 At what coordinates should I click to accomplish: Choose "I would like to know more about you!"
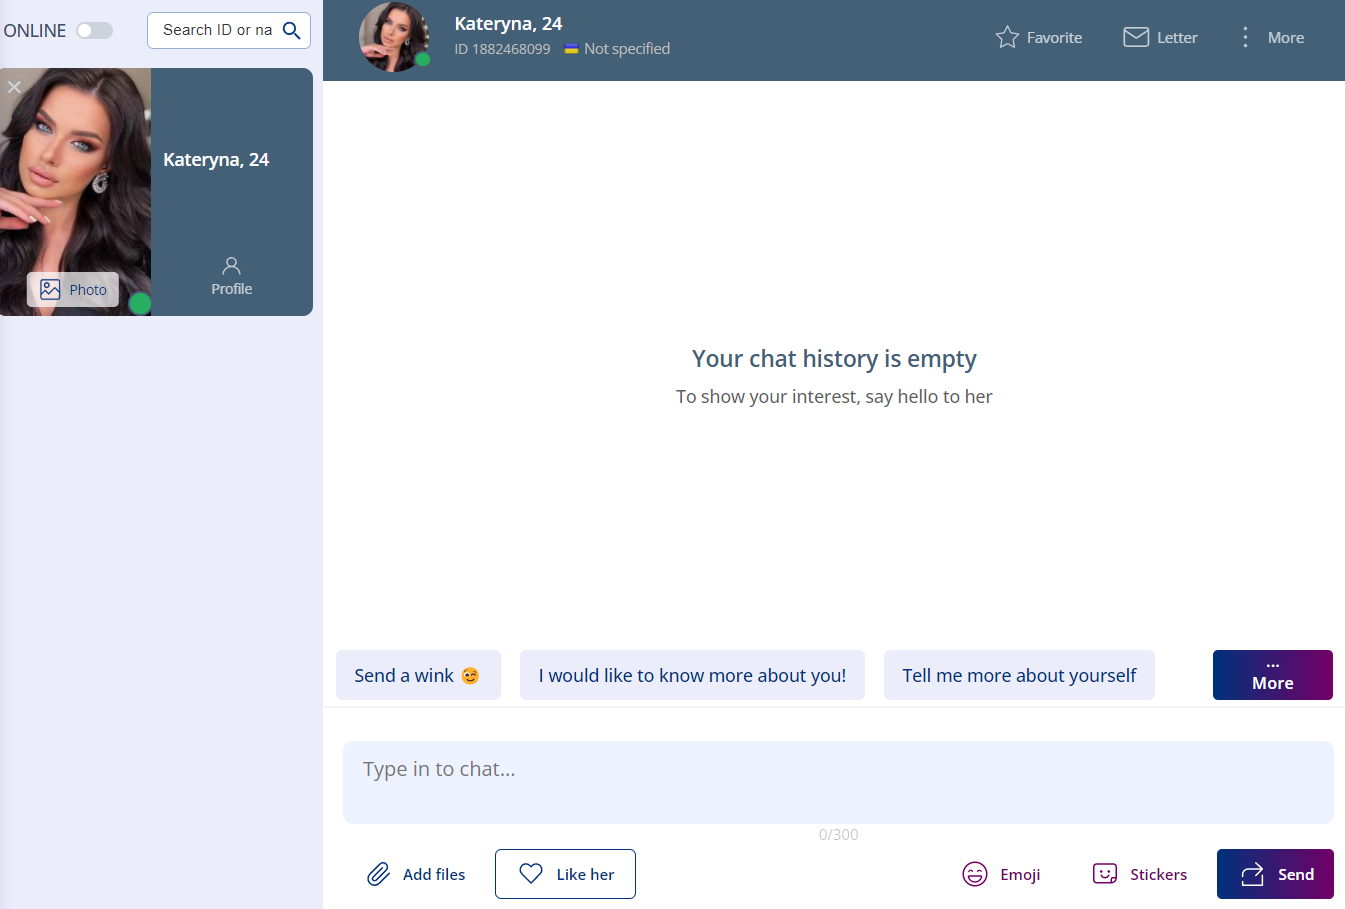pyautogui.click(x=692, y=675)
